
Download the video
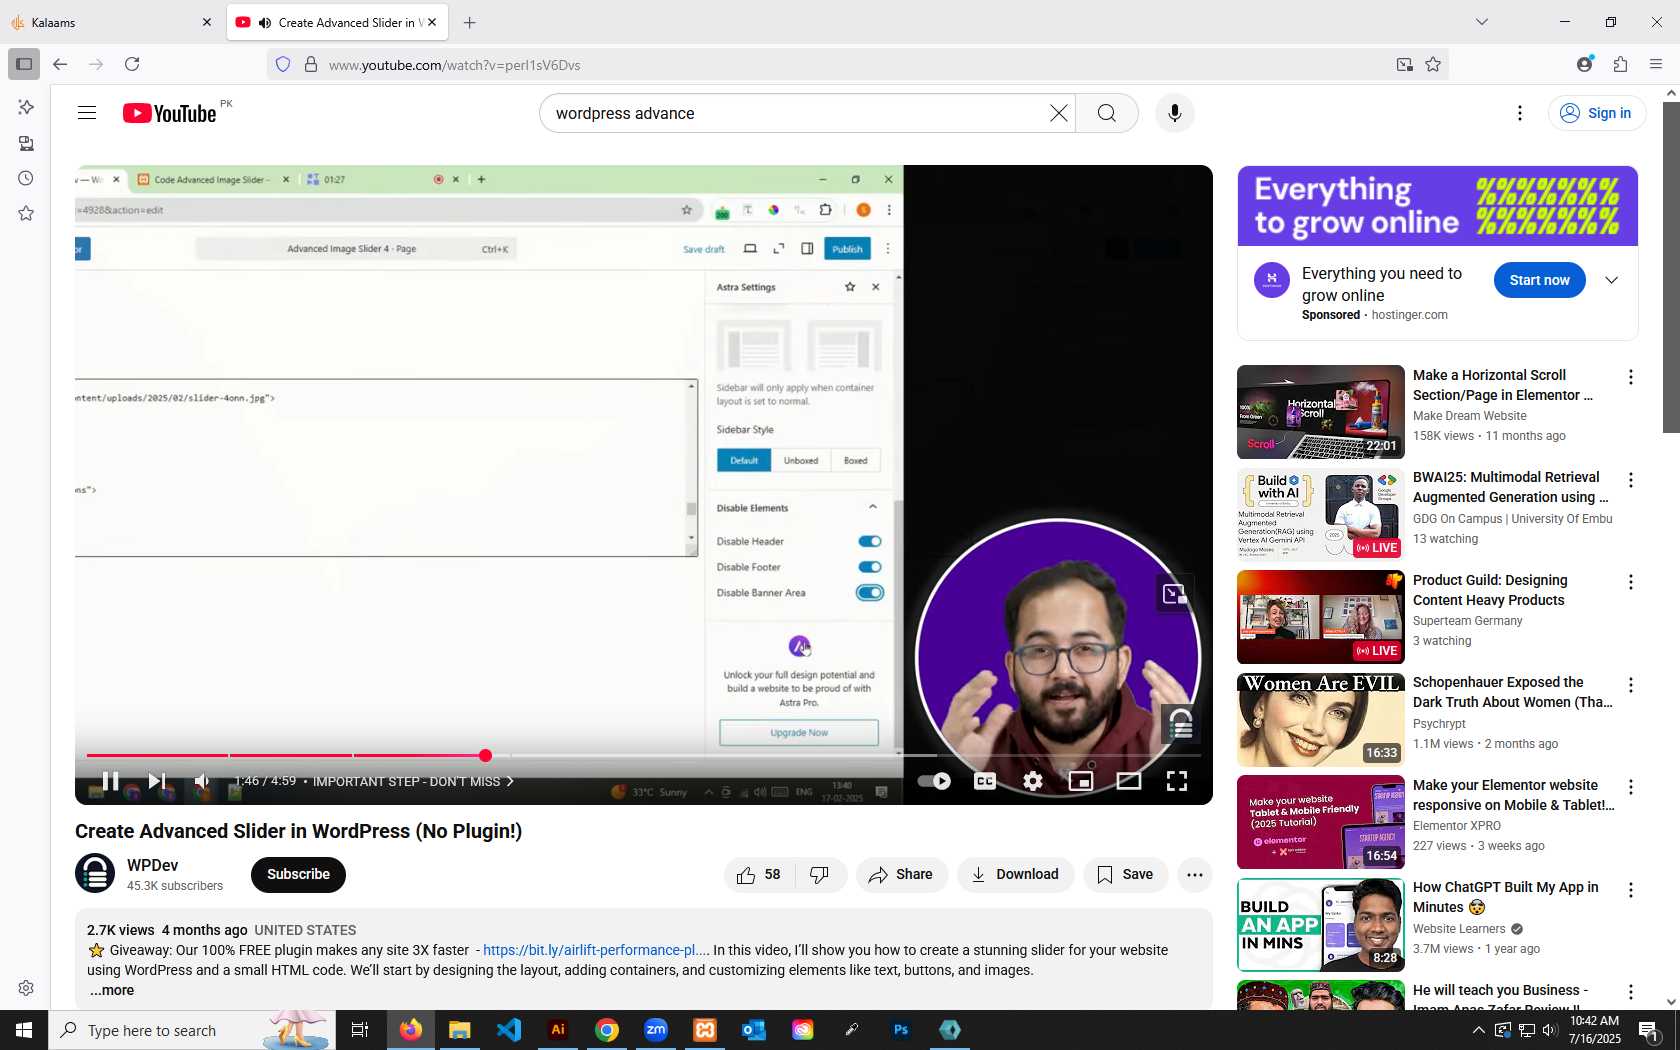point(1015,875)
